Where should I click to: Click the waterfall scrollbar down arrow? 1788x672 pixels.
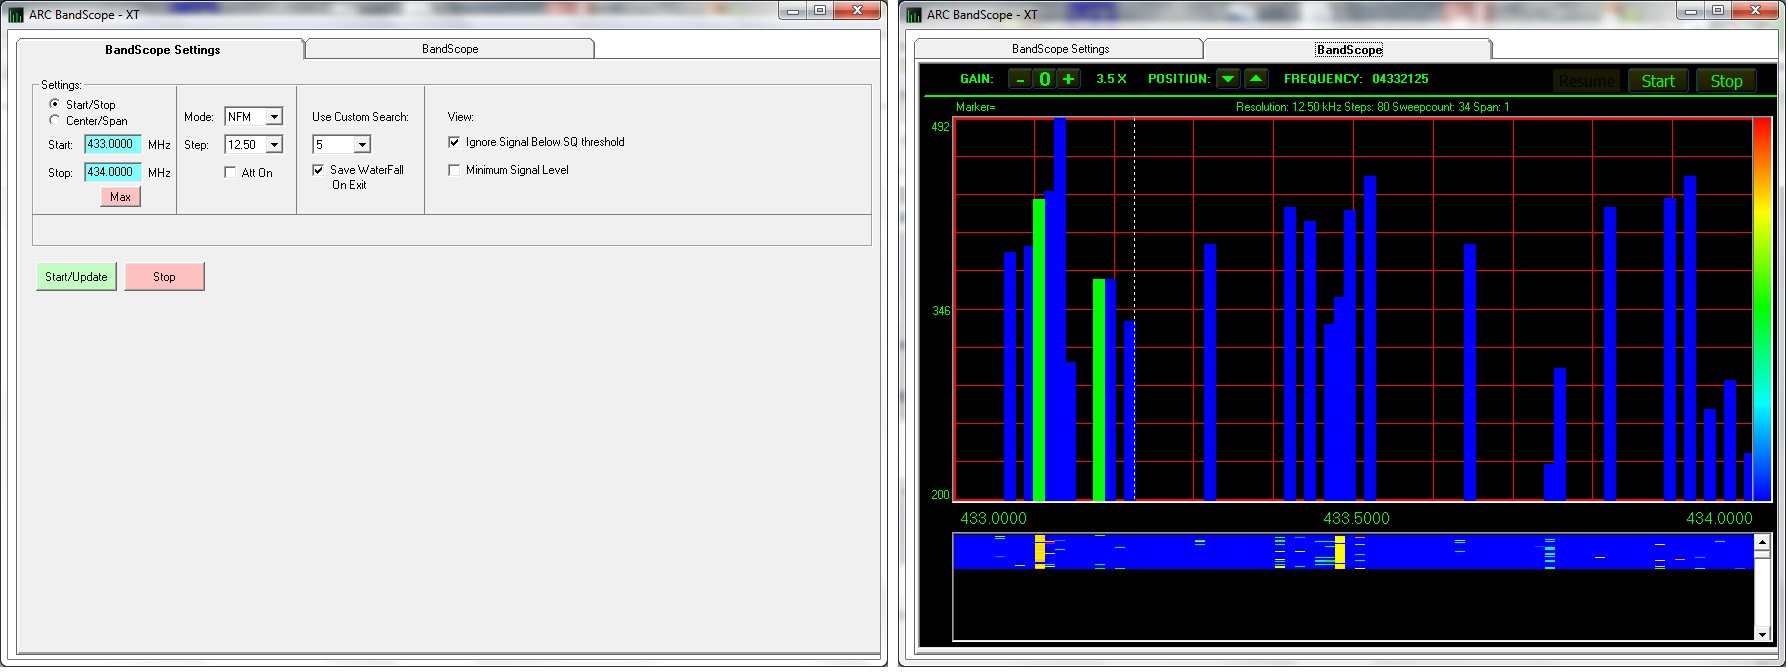[x=1762, y=633]
